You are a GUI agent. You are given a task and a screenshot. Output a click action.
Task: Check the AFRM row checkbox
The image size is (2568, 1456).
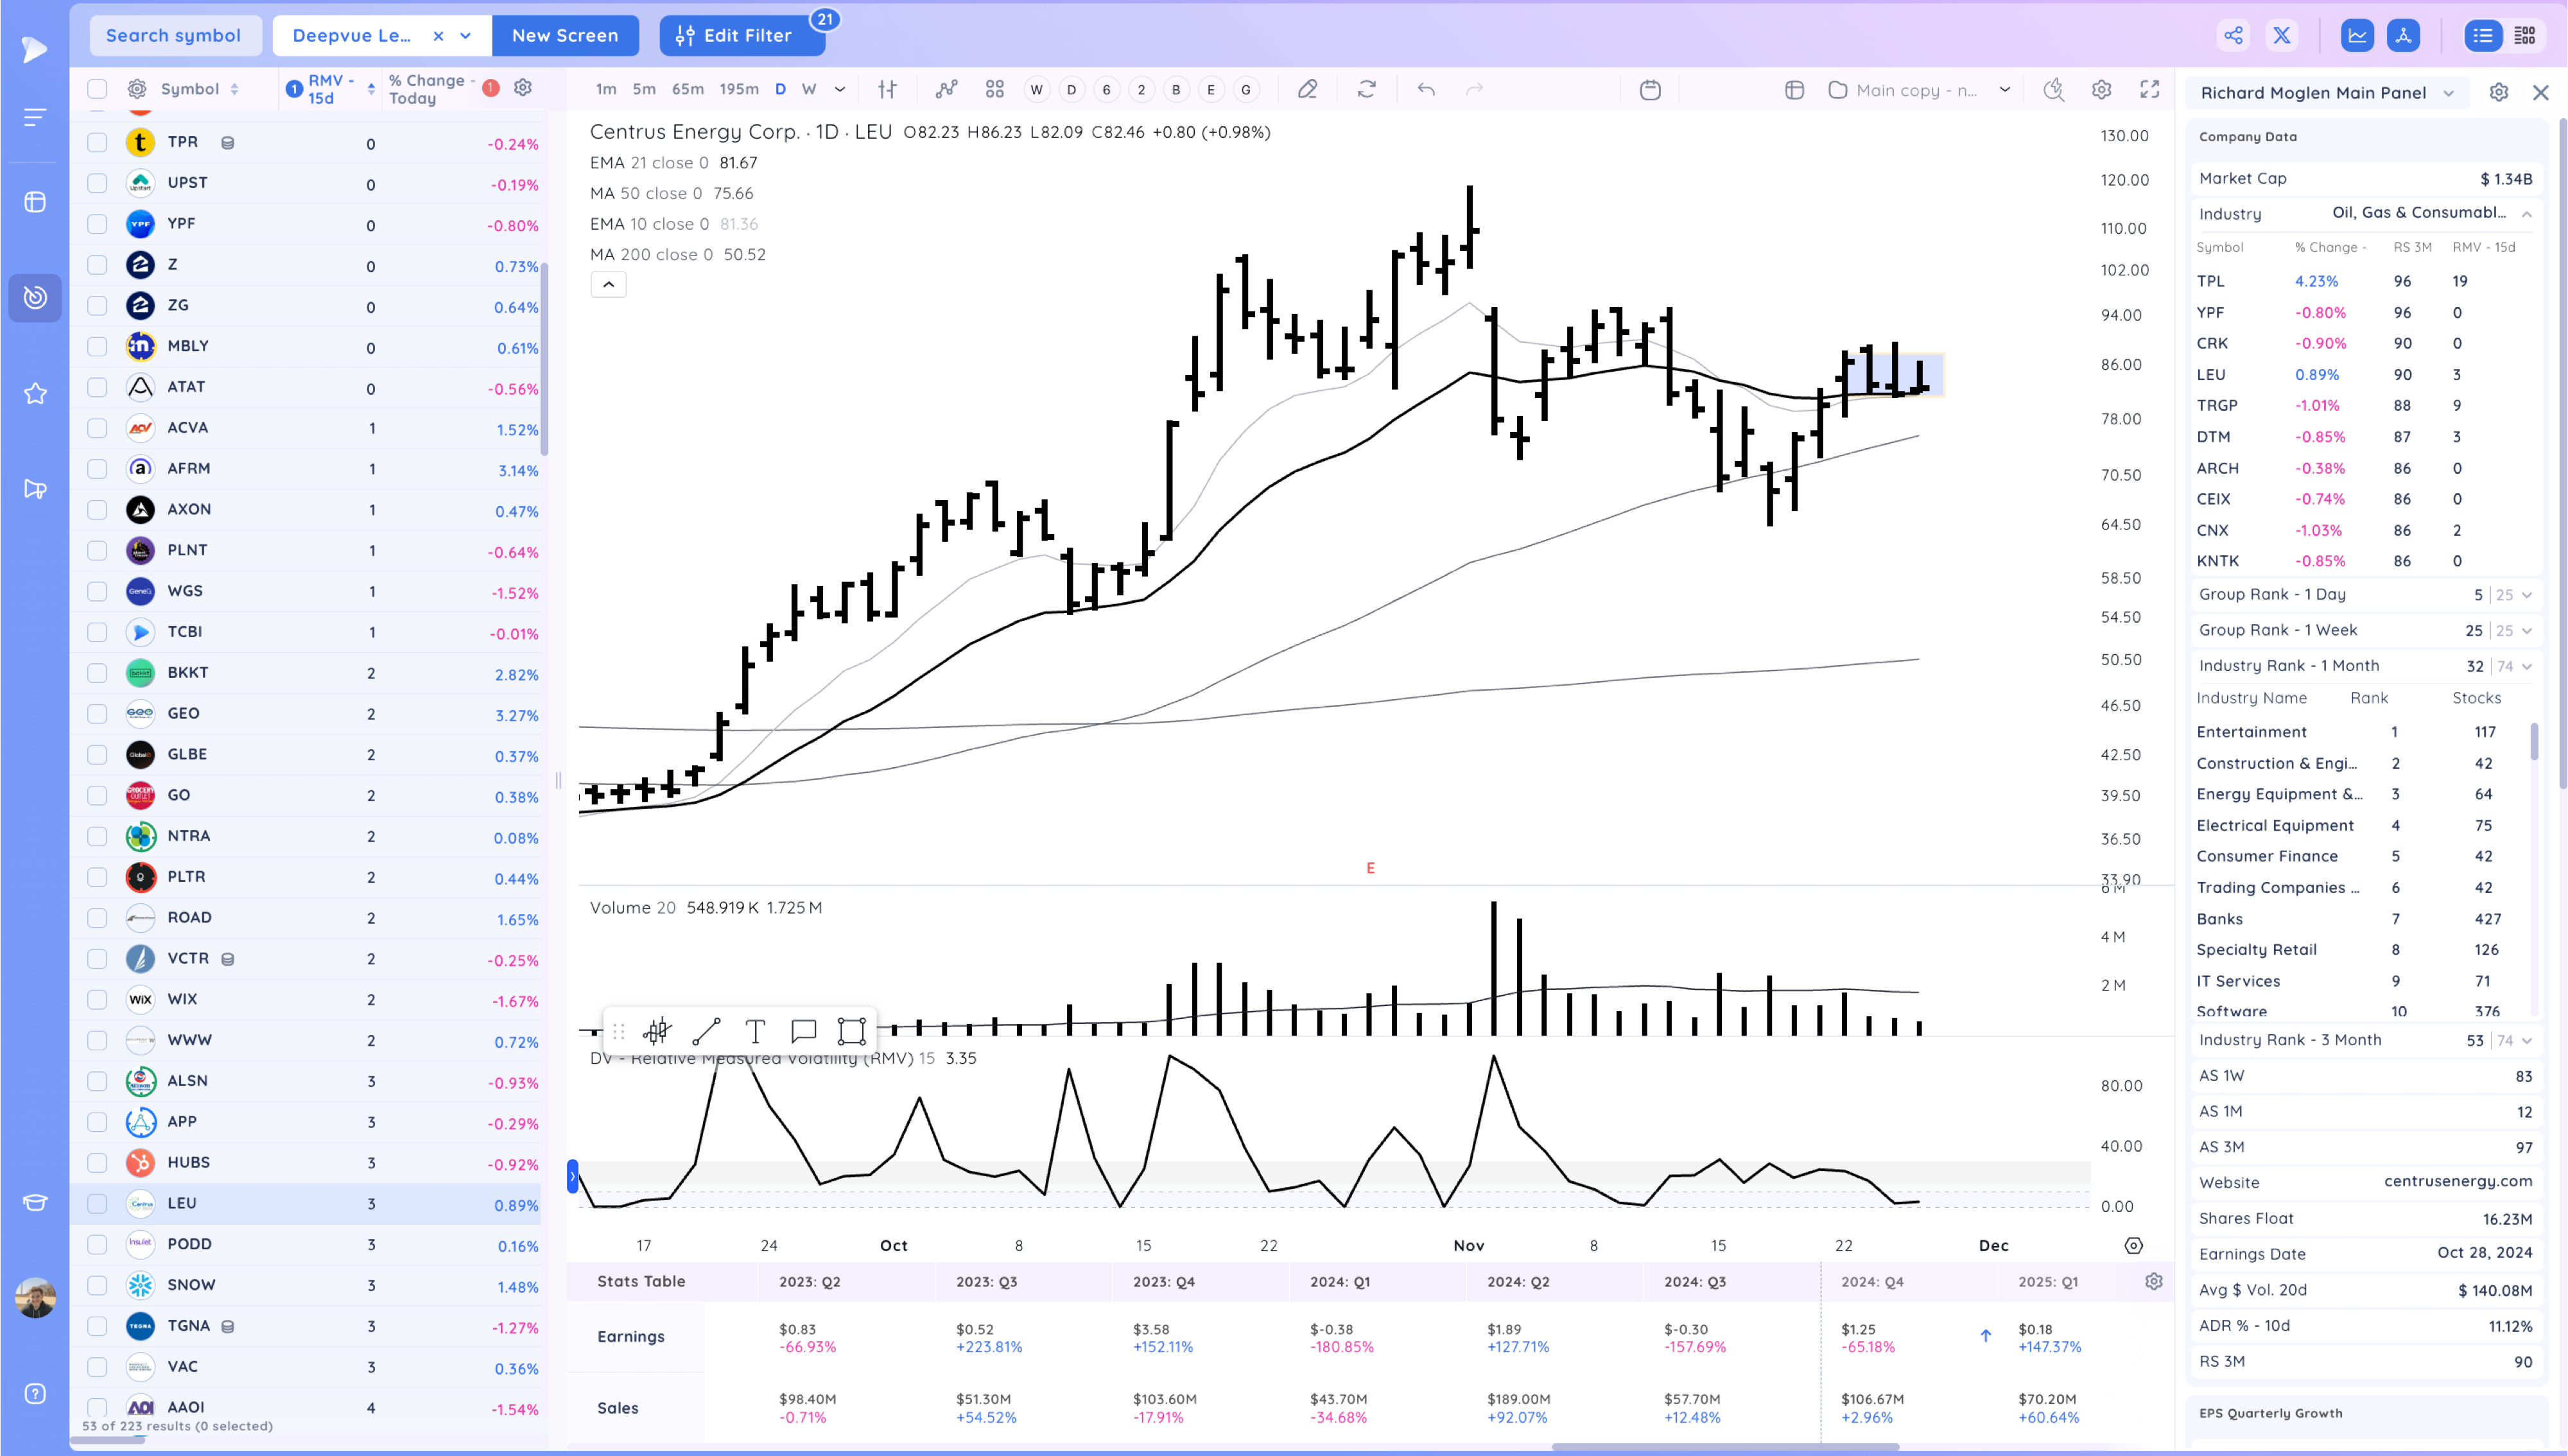[97, 468]
